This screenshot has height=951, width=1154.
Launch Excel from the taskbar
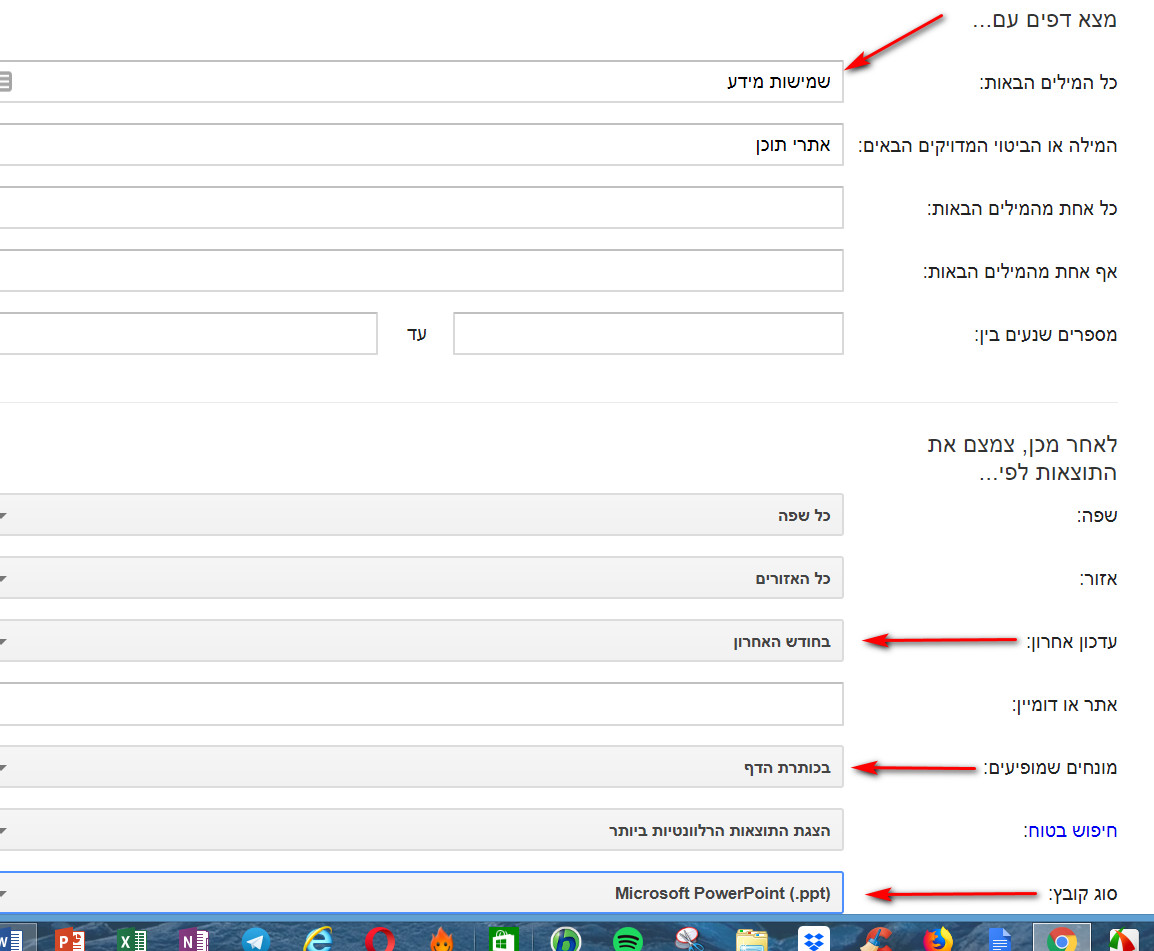pos(132,939)
